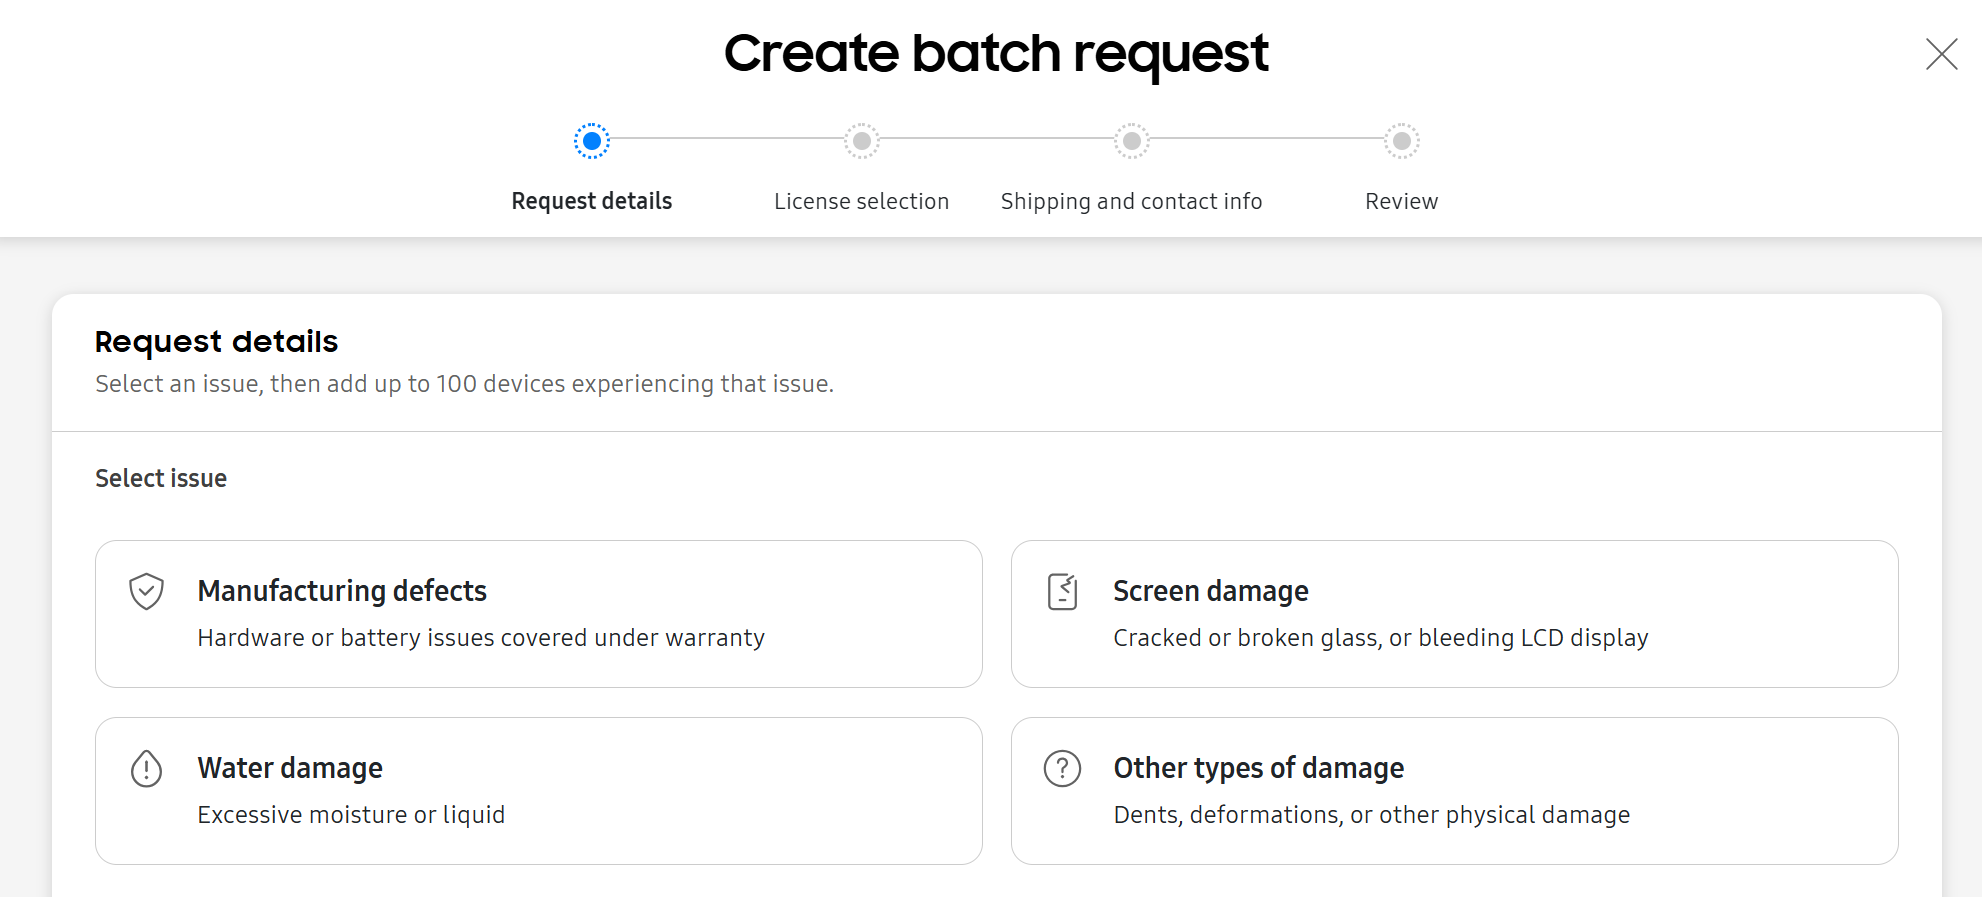Select the Review step indicator dot
Screen dimensions: 1982x897
(1402, 141)
